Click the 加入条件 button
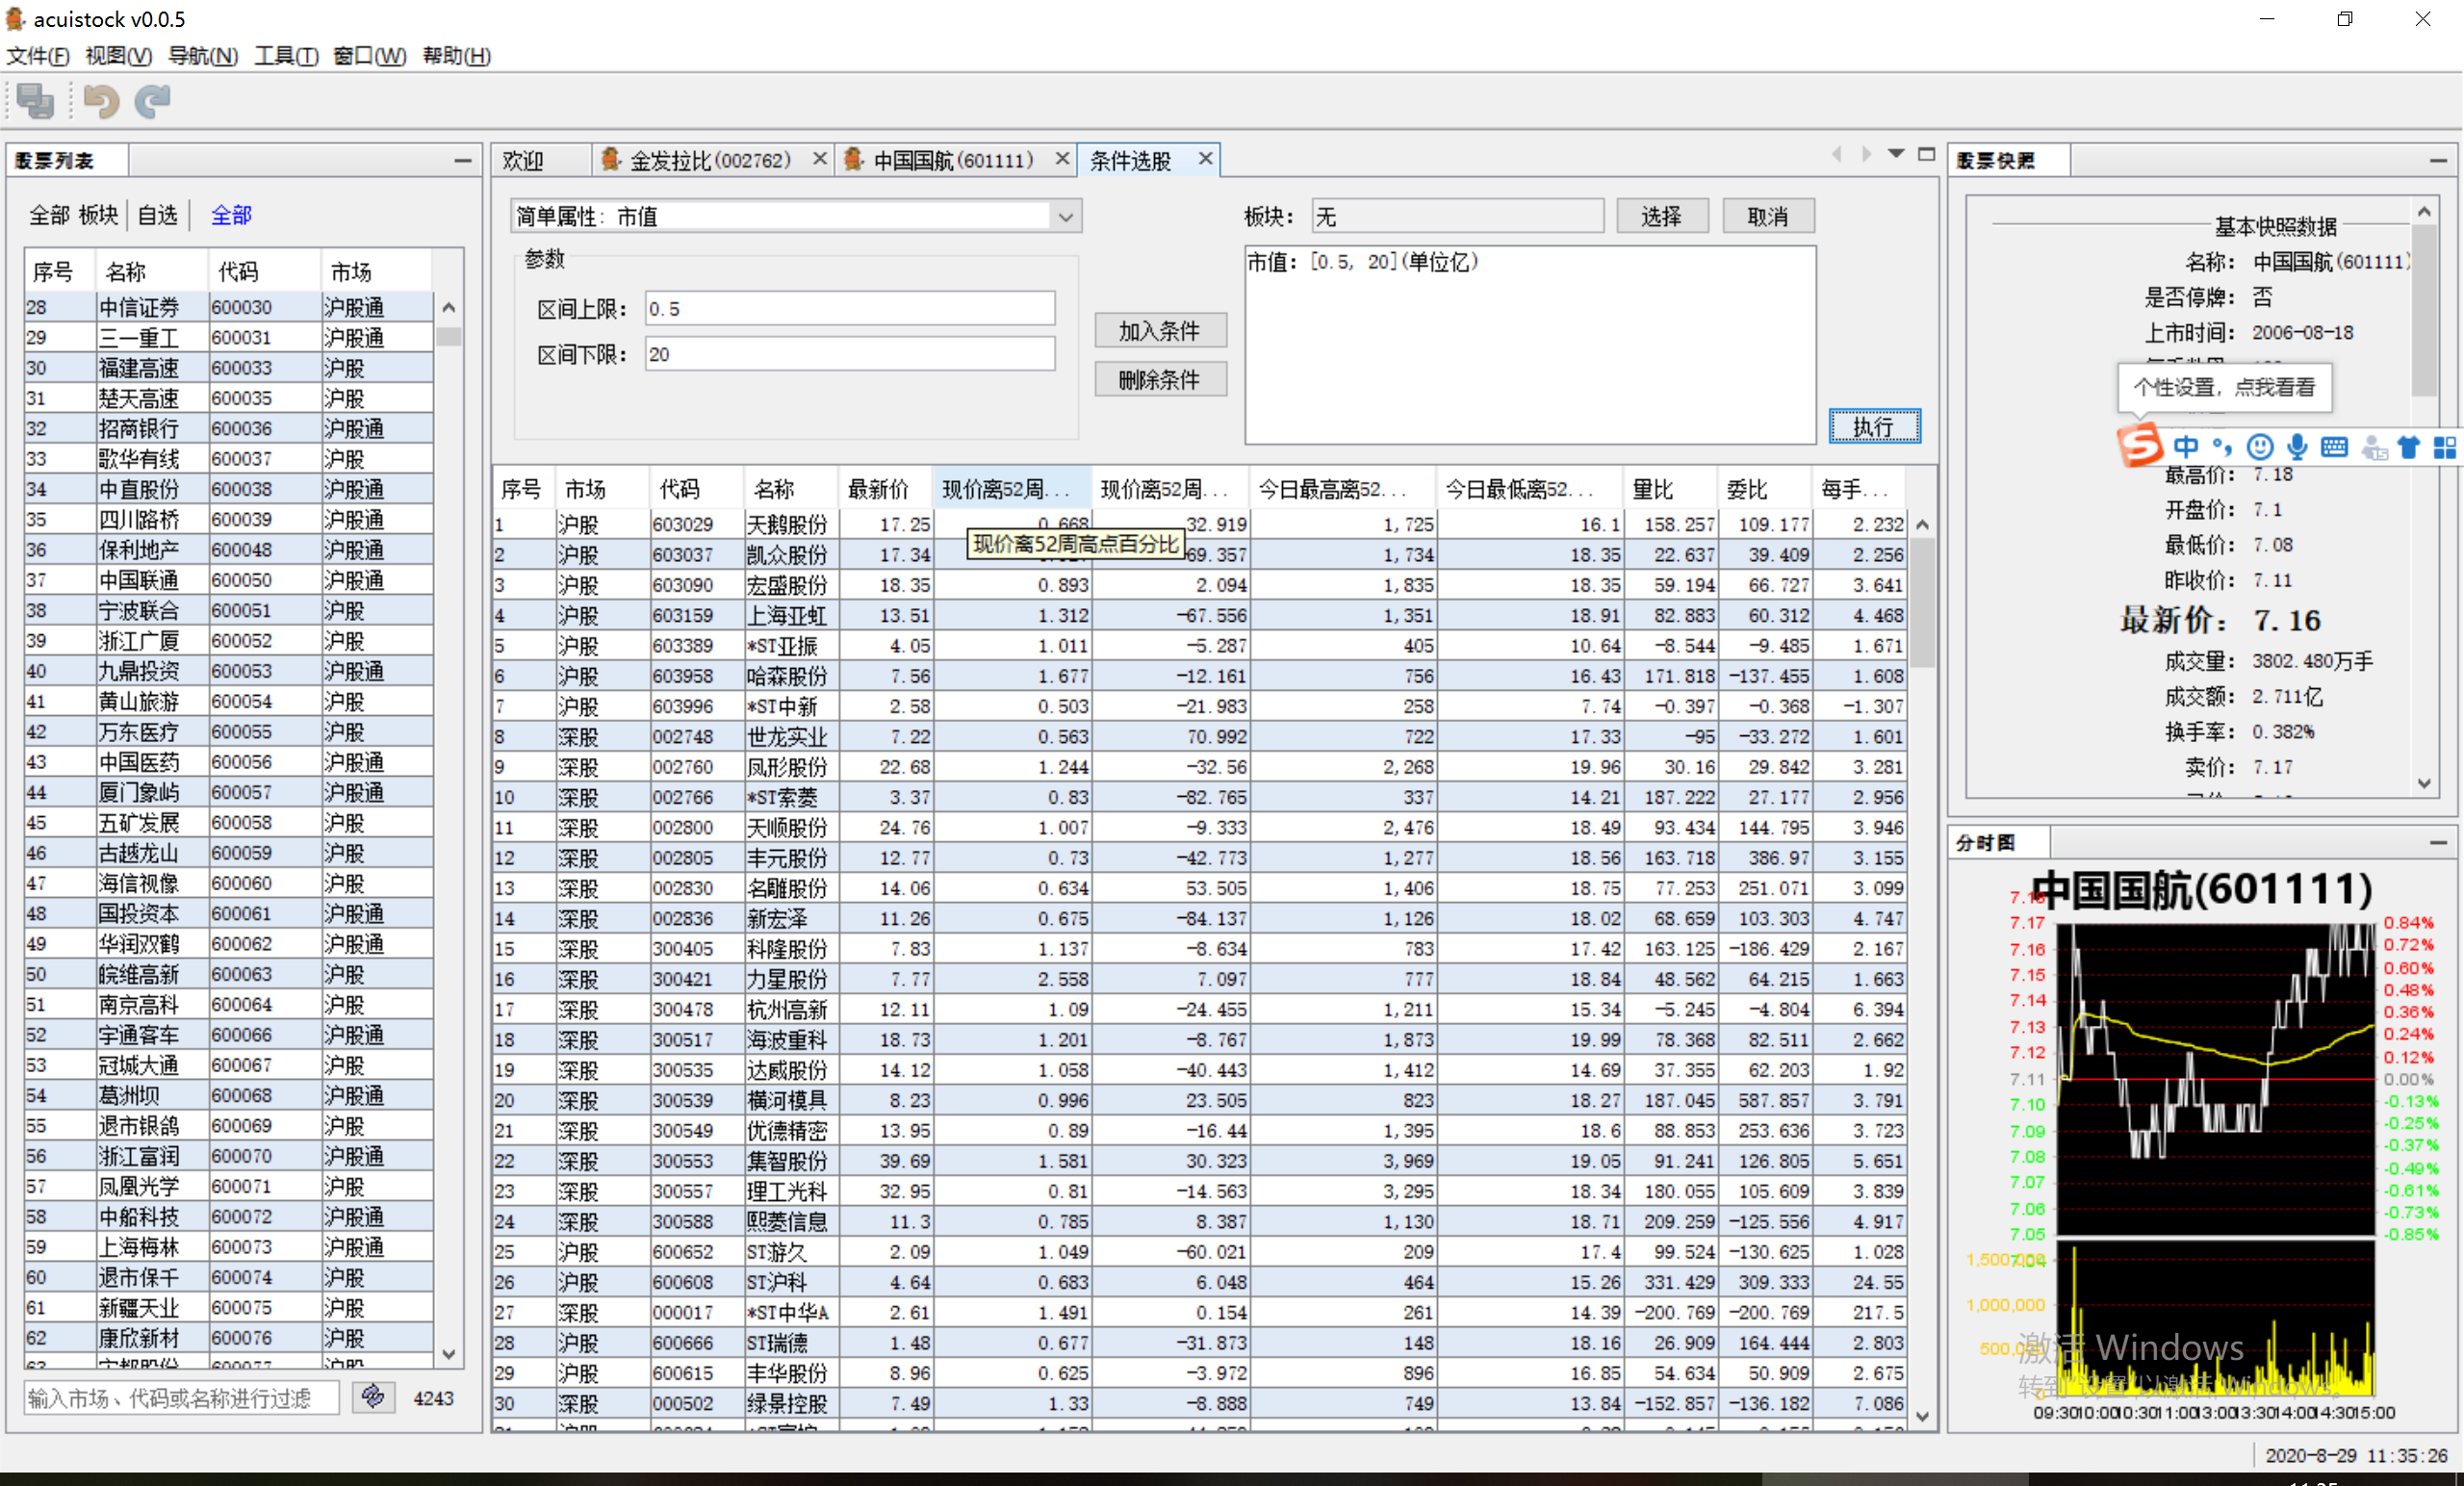This screenshot has width=2464, height=1486. click(x=1159, y=331)
